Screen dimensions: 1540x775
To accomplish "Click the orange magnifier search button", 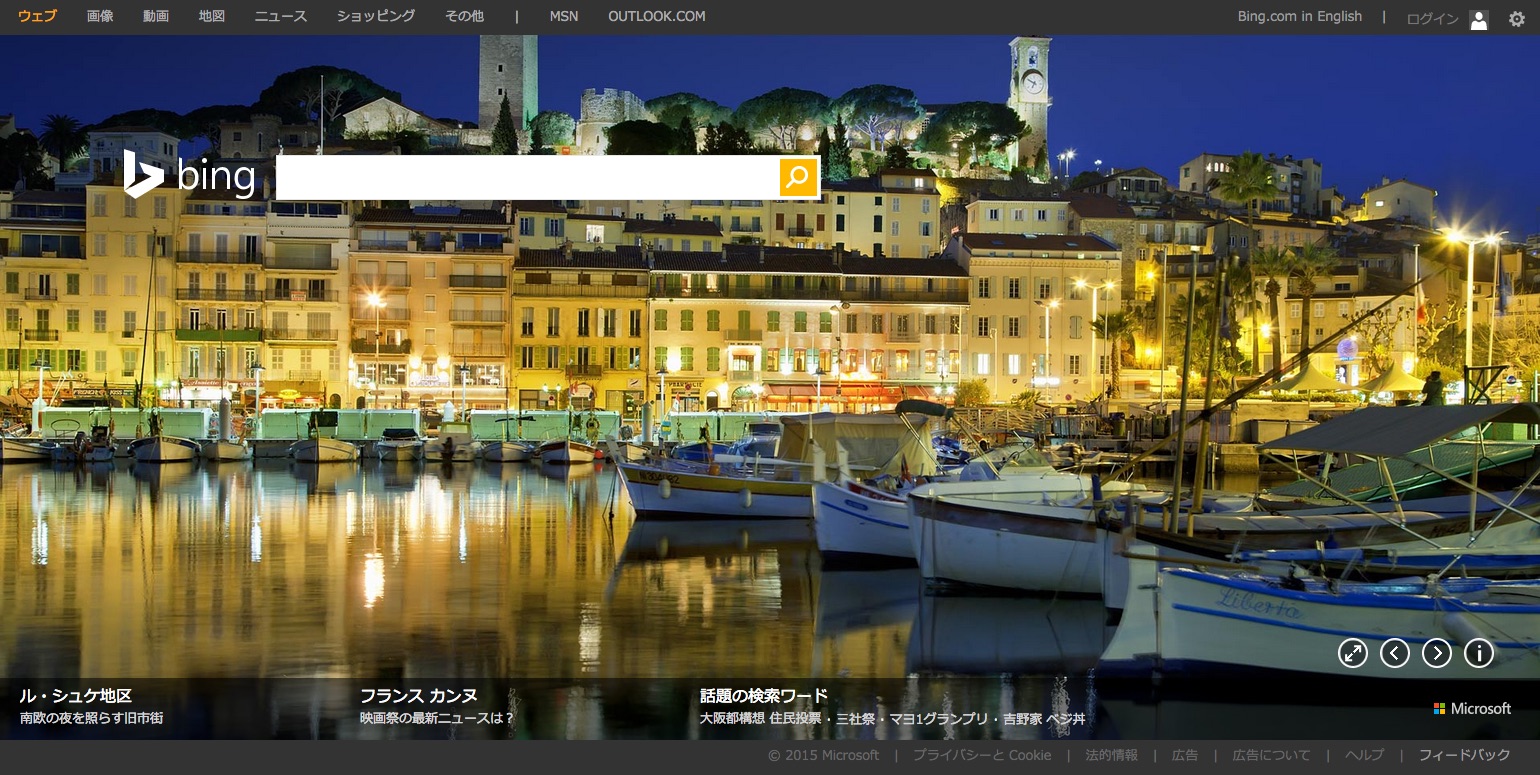I will tap(797, 178).
